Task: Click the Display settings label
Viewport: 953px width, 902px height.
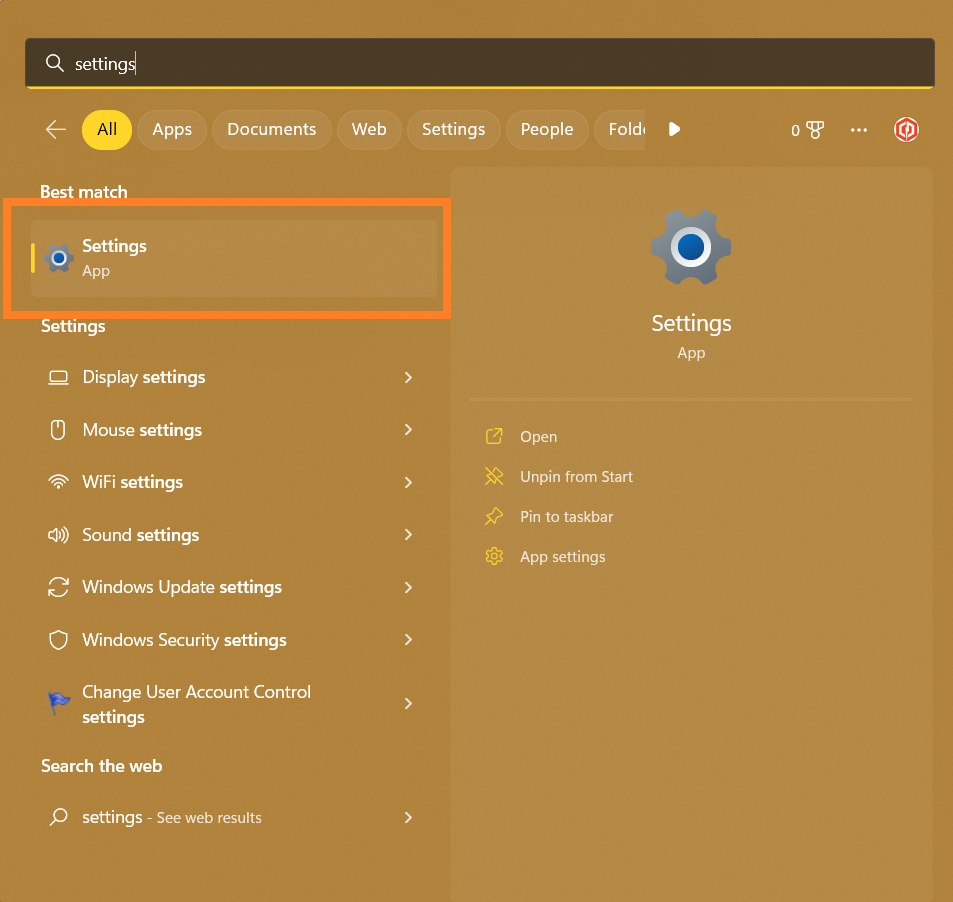Action: click(x=144, y=377)
